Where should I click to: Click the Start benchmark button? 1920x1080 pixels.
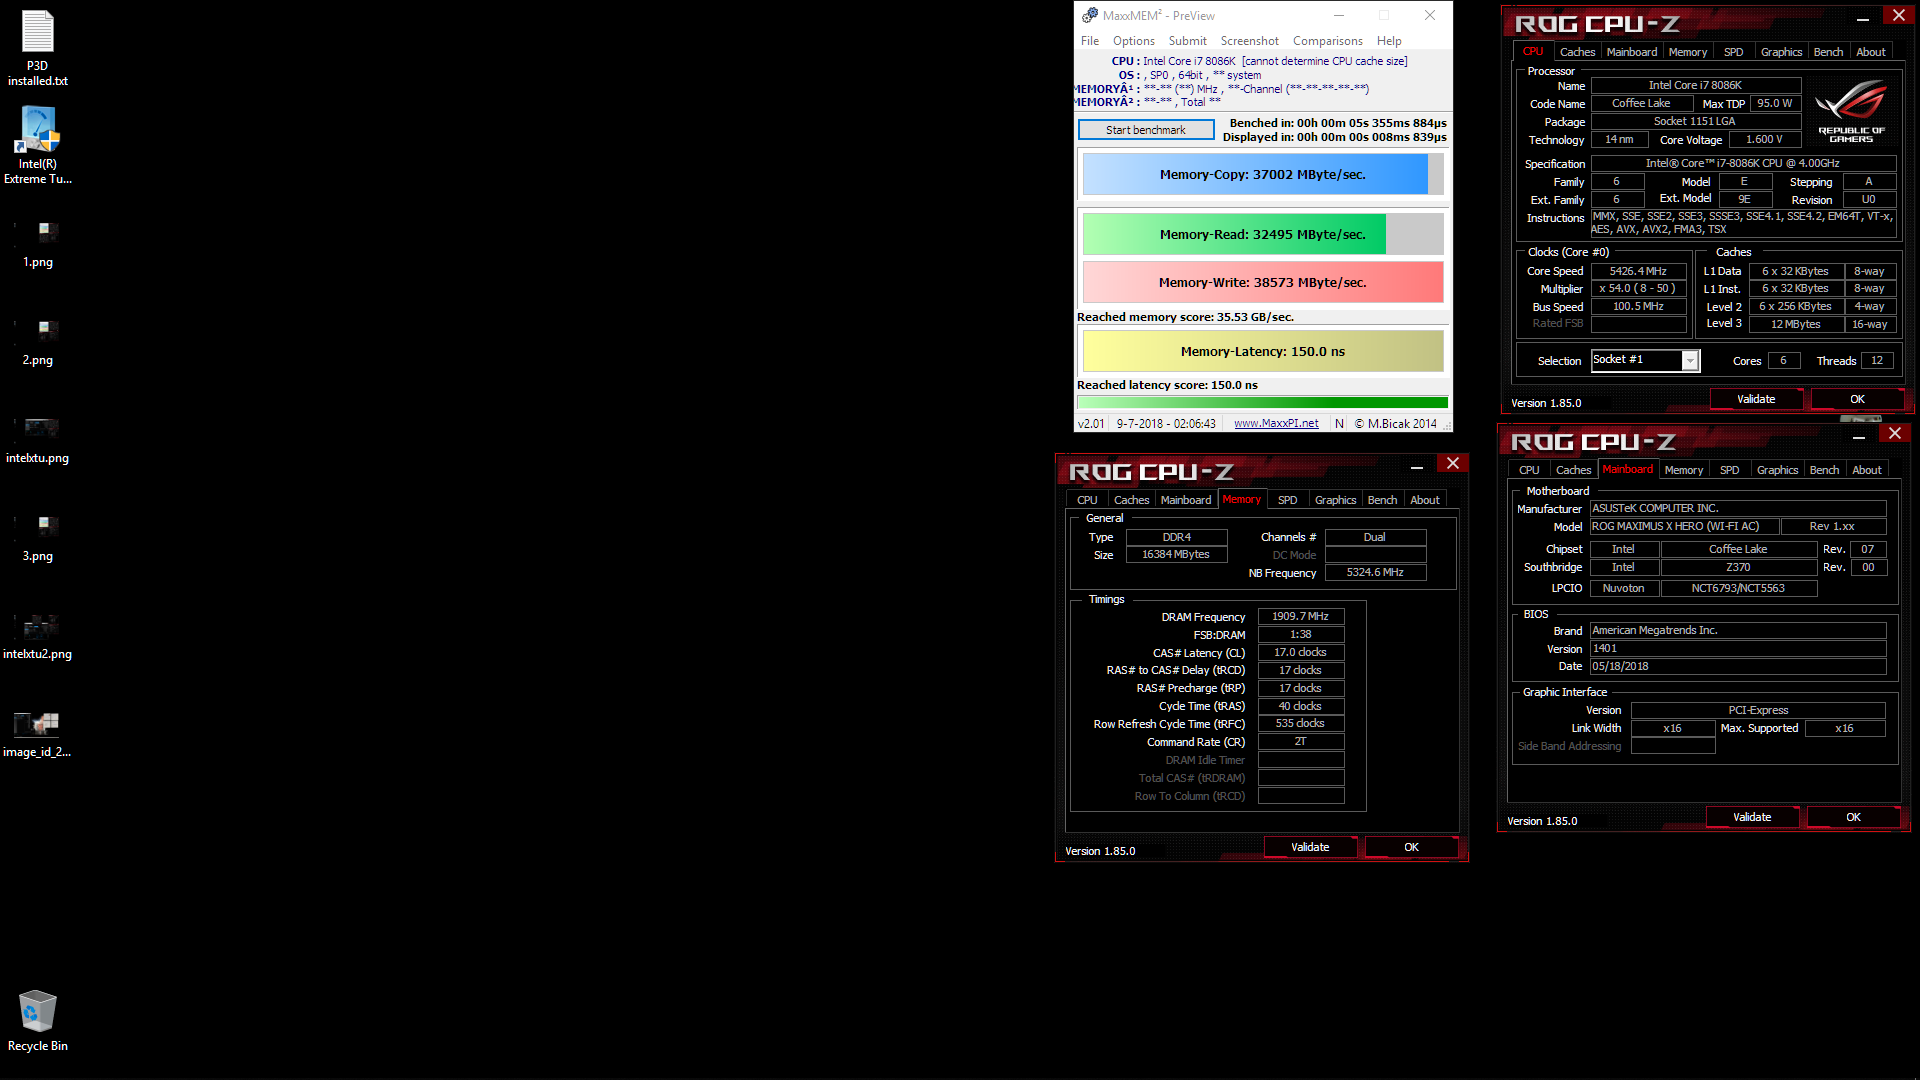coord(1146,130)
